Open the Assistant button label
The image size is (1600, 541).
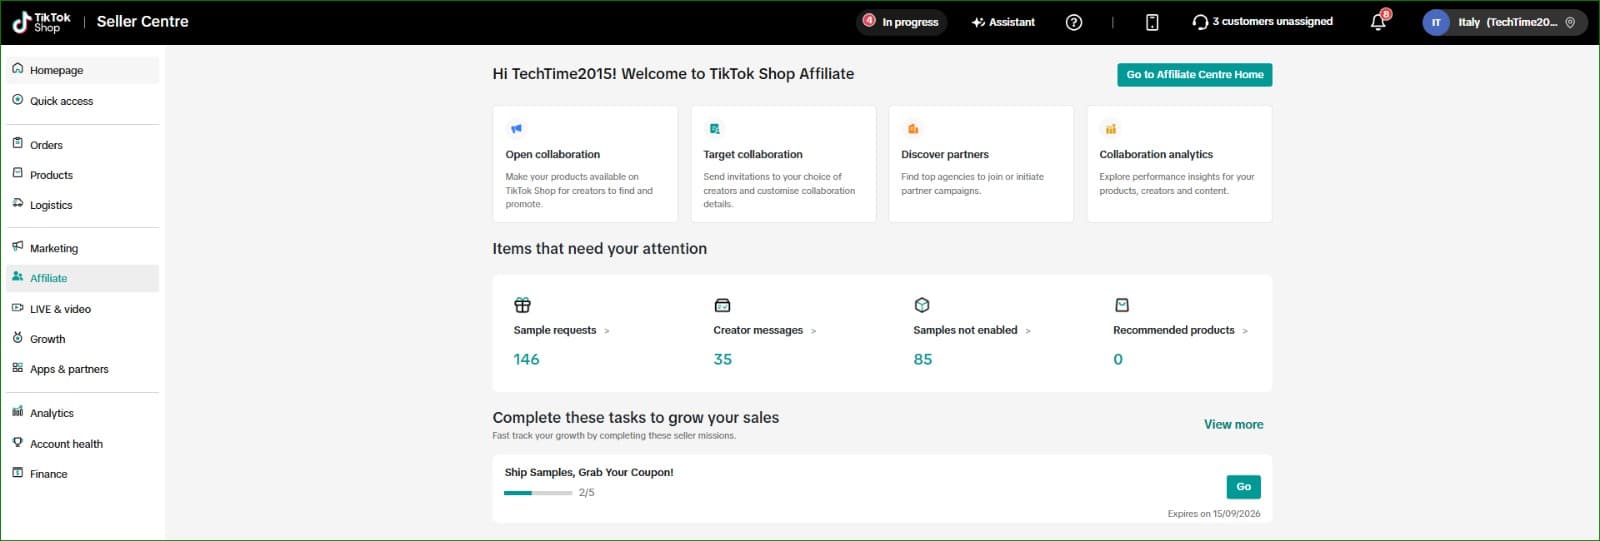1012,22
